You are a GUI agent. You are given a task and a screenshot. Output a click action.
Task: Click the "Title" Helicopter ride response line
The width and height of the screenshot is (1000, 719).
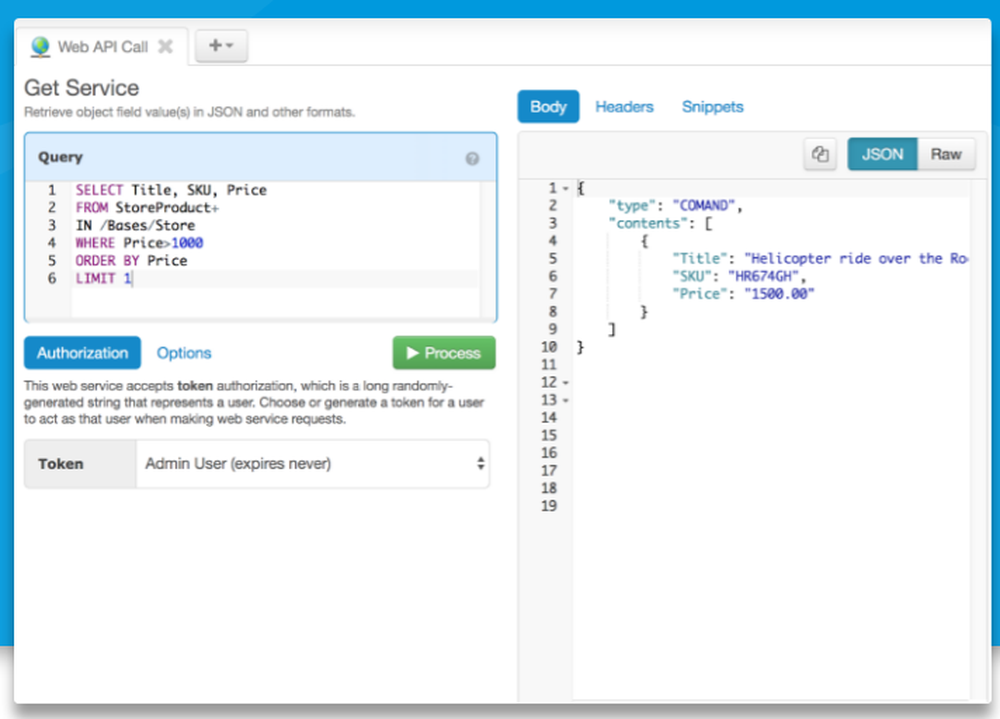coord(820,258)
